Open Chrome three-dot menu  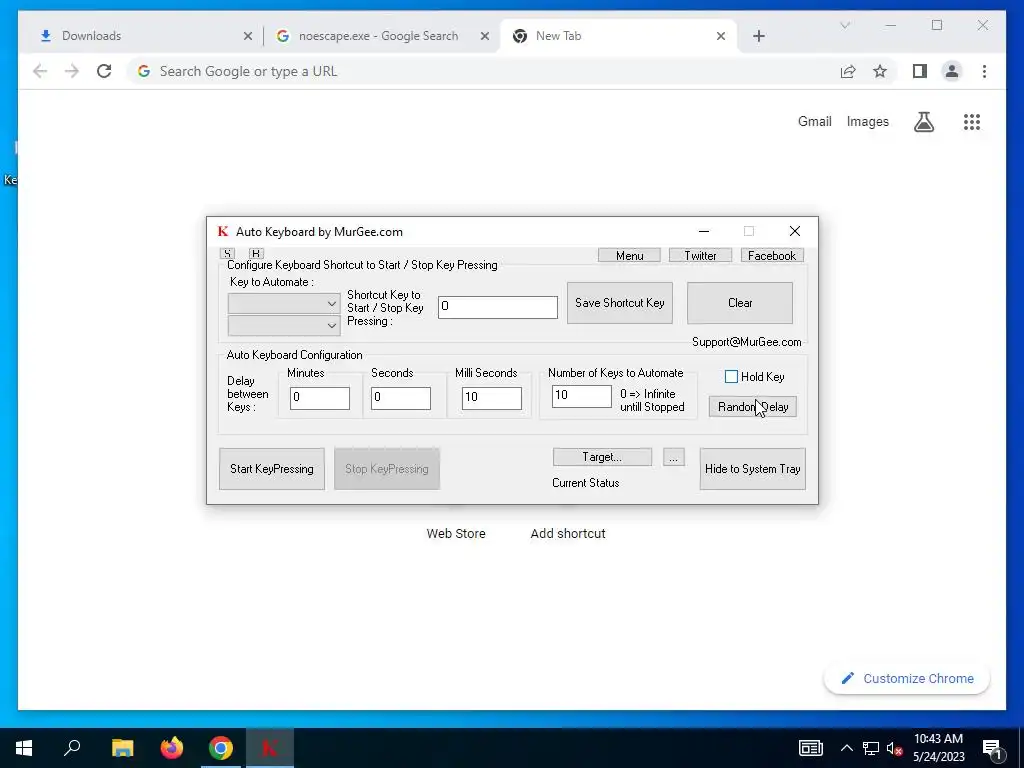[984, 71]
